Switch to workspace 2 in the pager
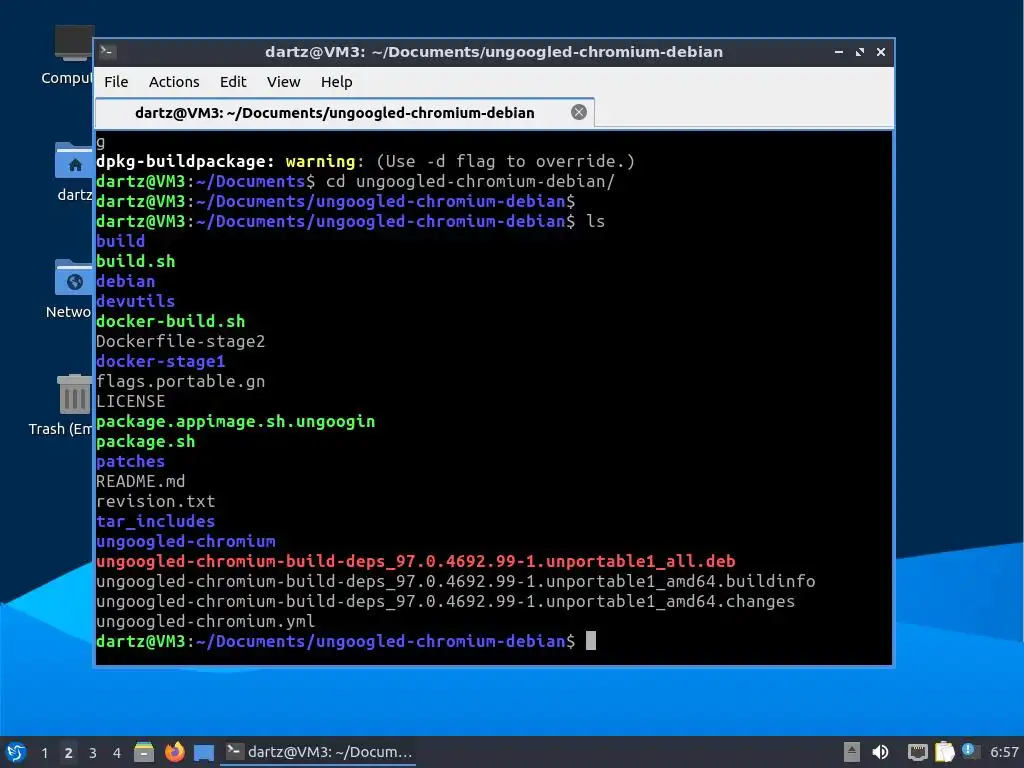The height and width of the screenshot is (768, 1024). pyautogui.click(x=69, y=753)
